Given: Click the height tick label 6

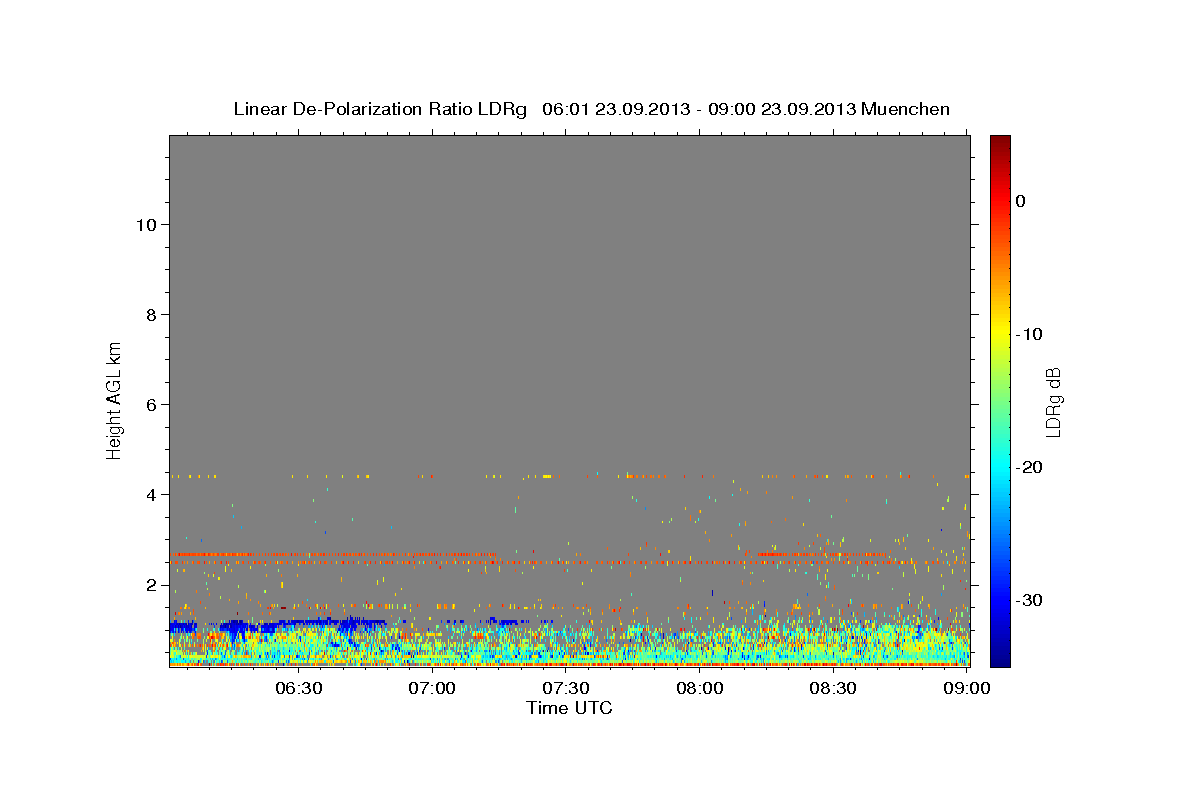Looking at the screenshot, I should [151, 404].
